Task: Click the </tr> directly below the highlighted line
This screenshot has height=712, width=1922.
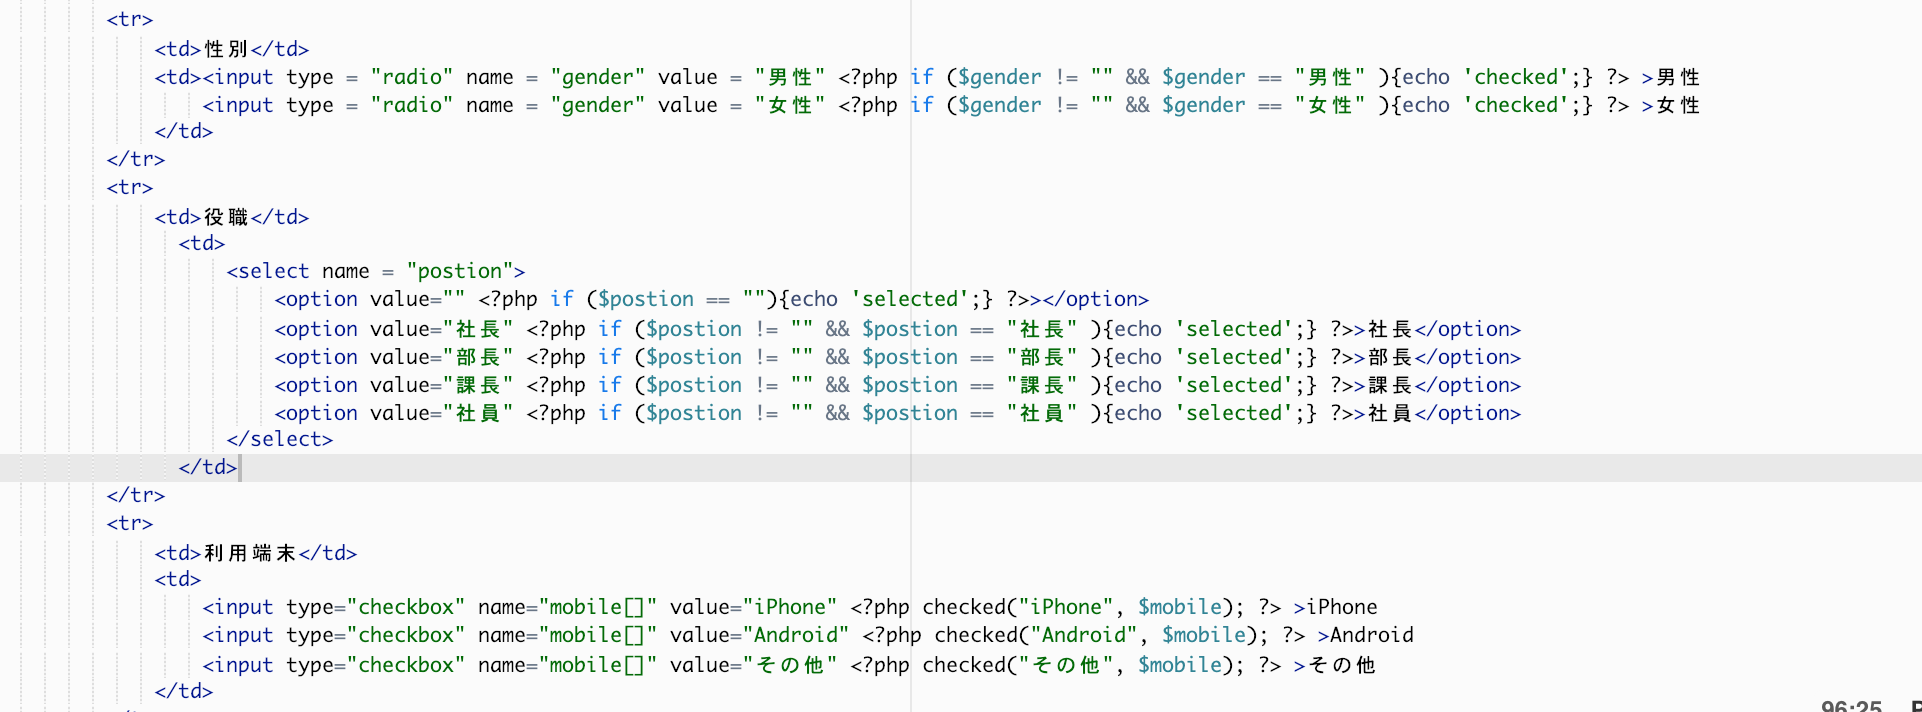Action: pyautogui.click(x=136, y=495)
